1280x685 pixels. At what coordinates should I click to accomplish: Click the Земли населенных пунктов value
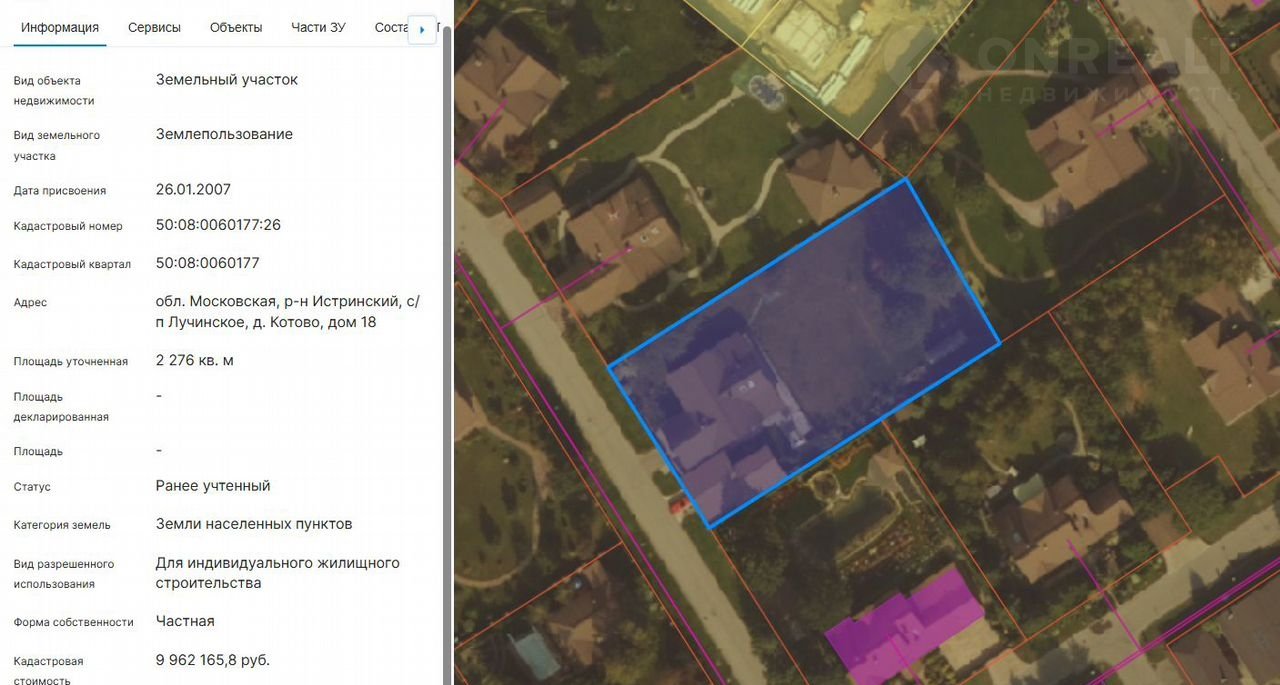[254, 524]
